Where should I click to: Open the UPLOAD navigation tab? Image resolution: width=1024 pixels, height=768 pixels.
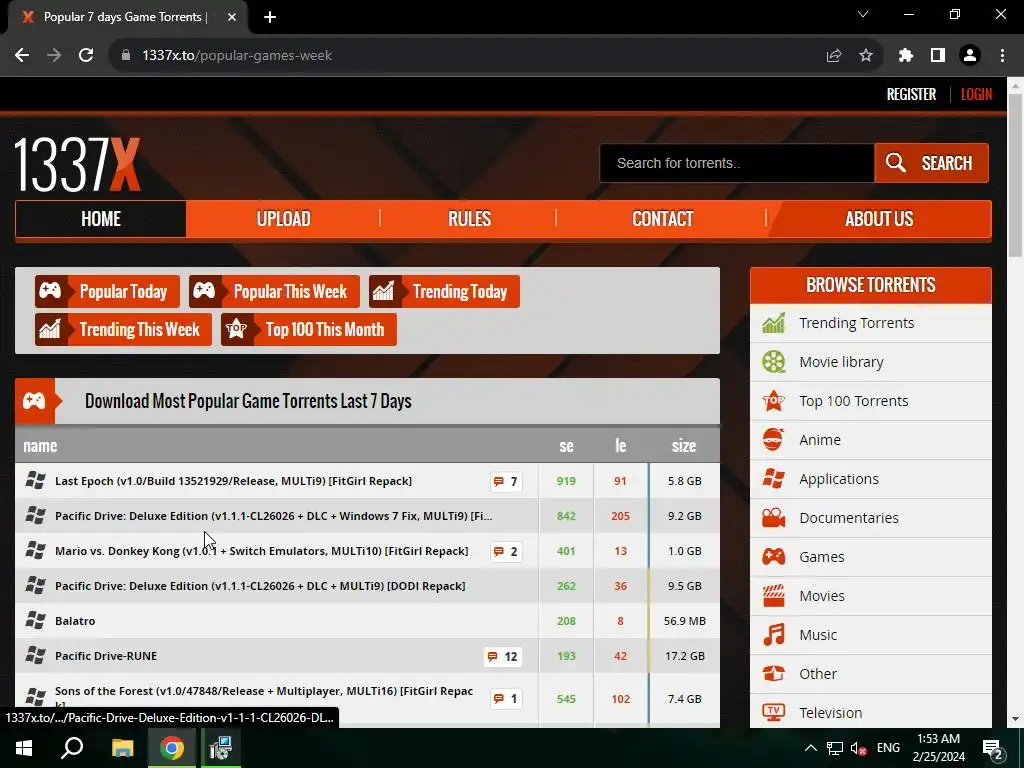pos(283,219)
